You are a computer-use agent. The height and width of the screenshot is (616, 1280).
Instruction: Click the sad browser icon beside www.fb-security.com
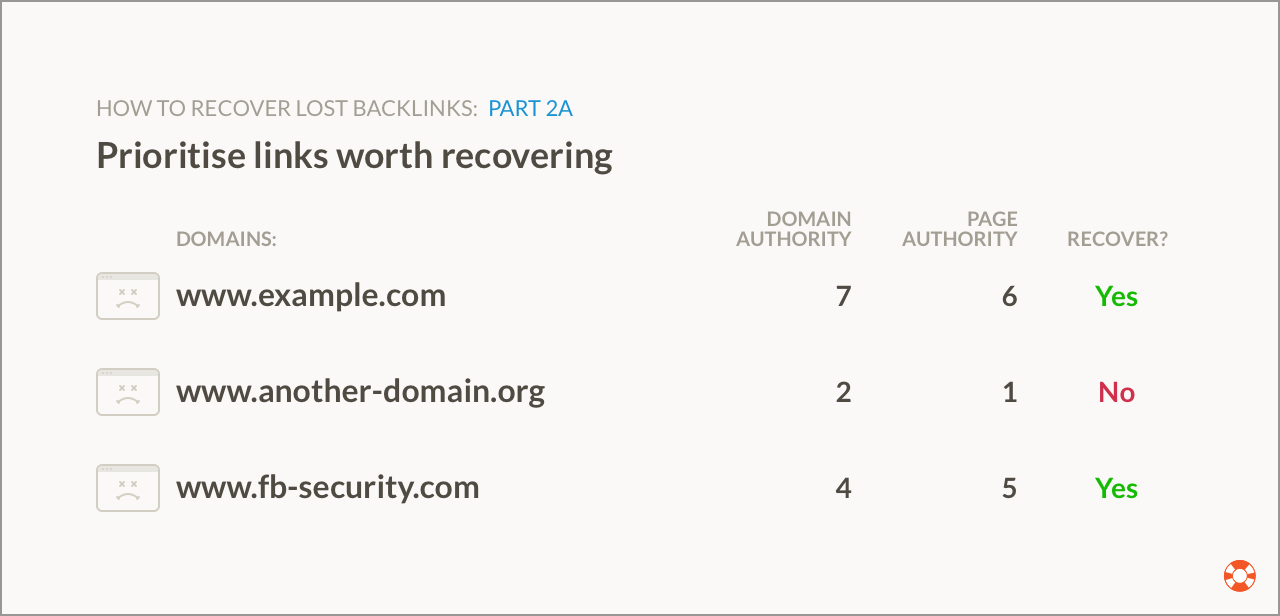click(x=128, y=488)
